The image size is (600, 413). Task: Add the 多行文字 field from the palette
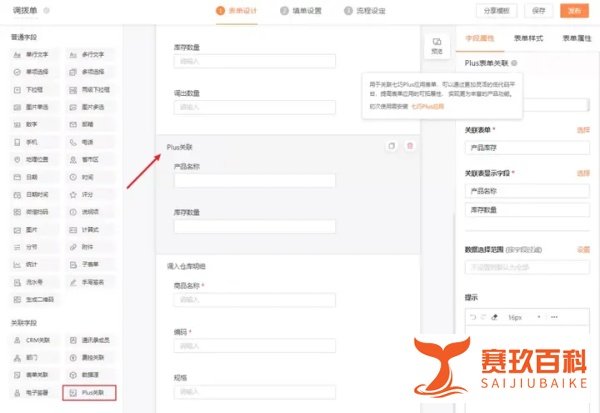pyautogui.click(x=90, y=55)
